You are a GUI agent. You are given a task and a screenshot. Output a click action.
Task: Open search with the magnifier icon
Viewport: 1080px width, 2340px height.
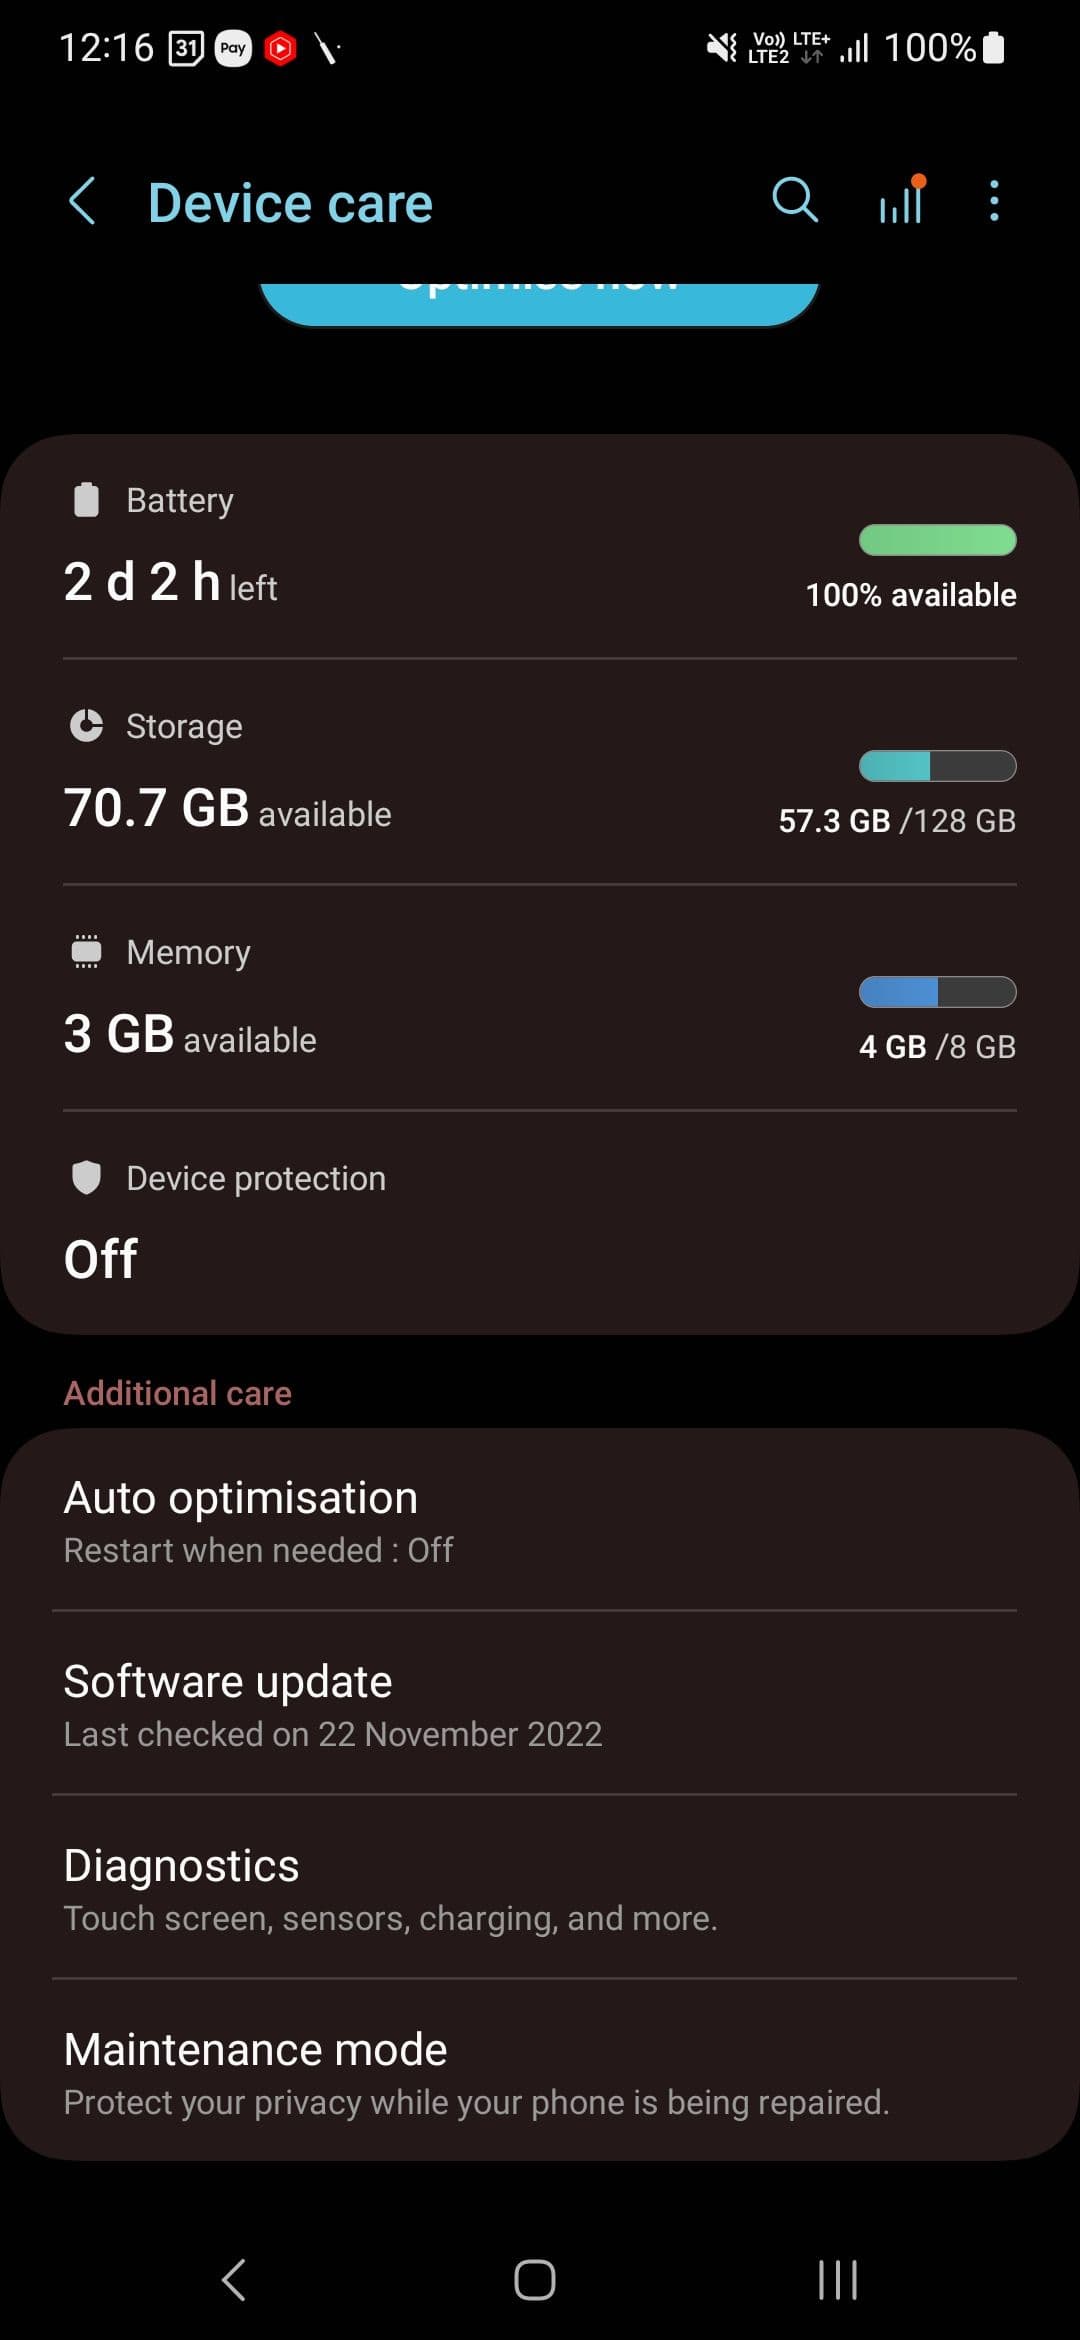coord(795,200)
